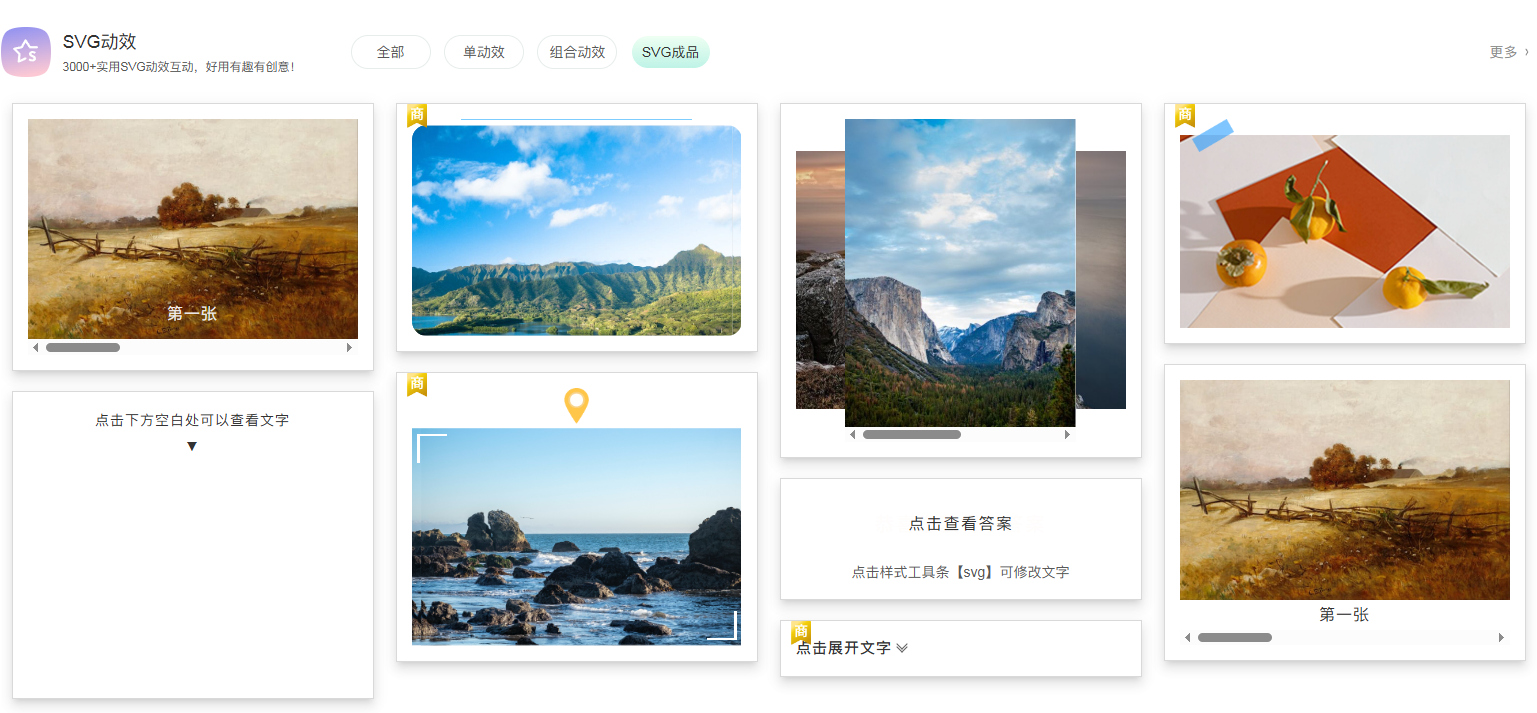Click the 商 badge on the rocky seashore card
Image resolution: width=1537 pixels, height=713 pixels.
417,384
